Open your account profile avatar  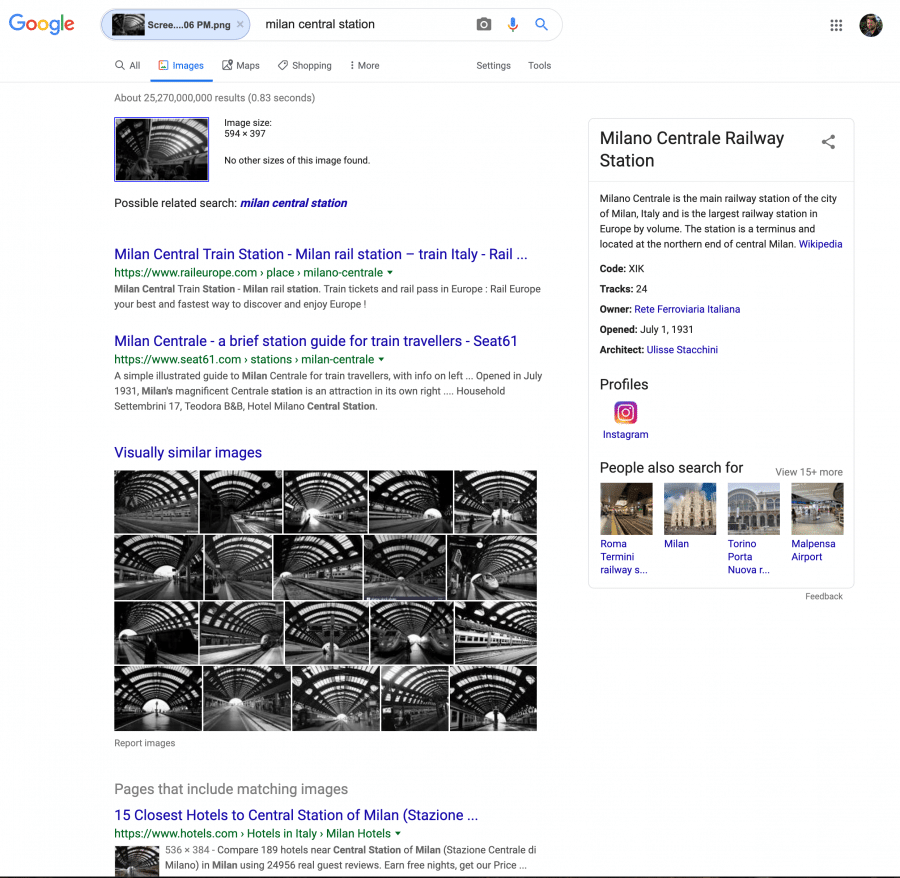click(x=870, y=25)
